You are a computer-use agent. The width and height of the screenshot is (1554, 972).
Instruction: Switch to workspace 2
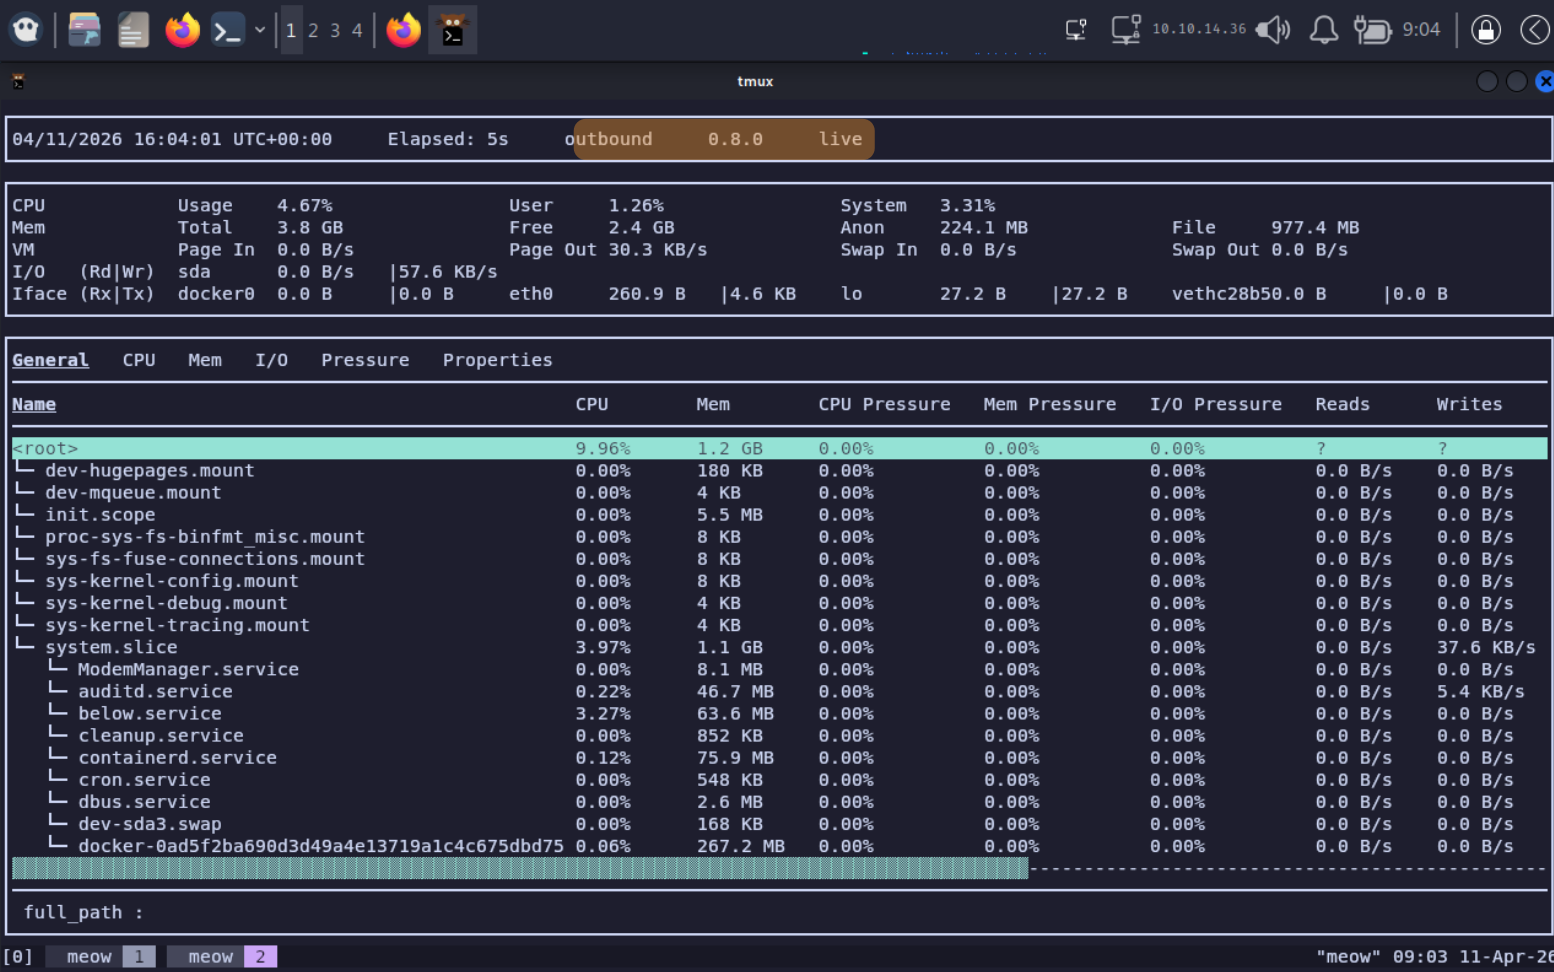[313, 30]
